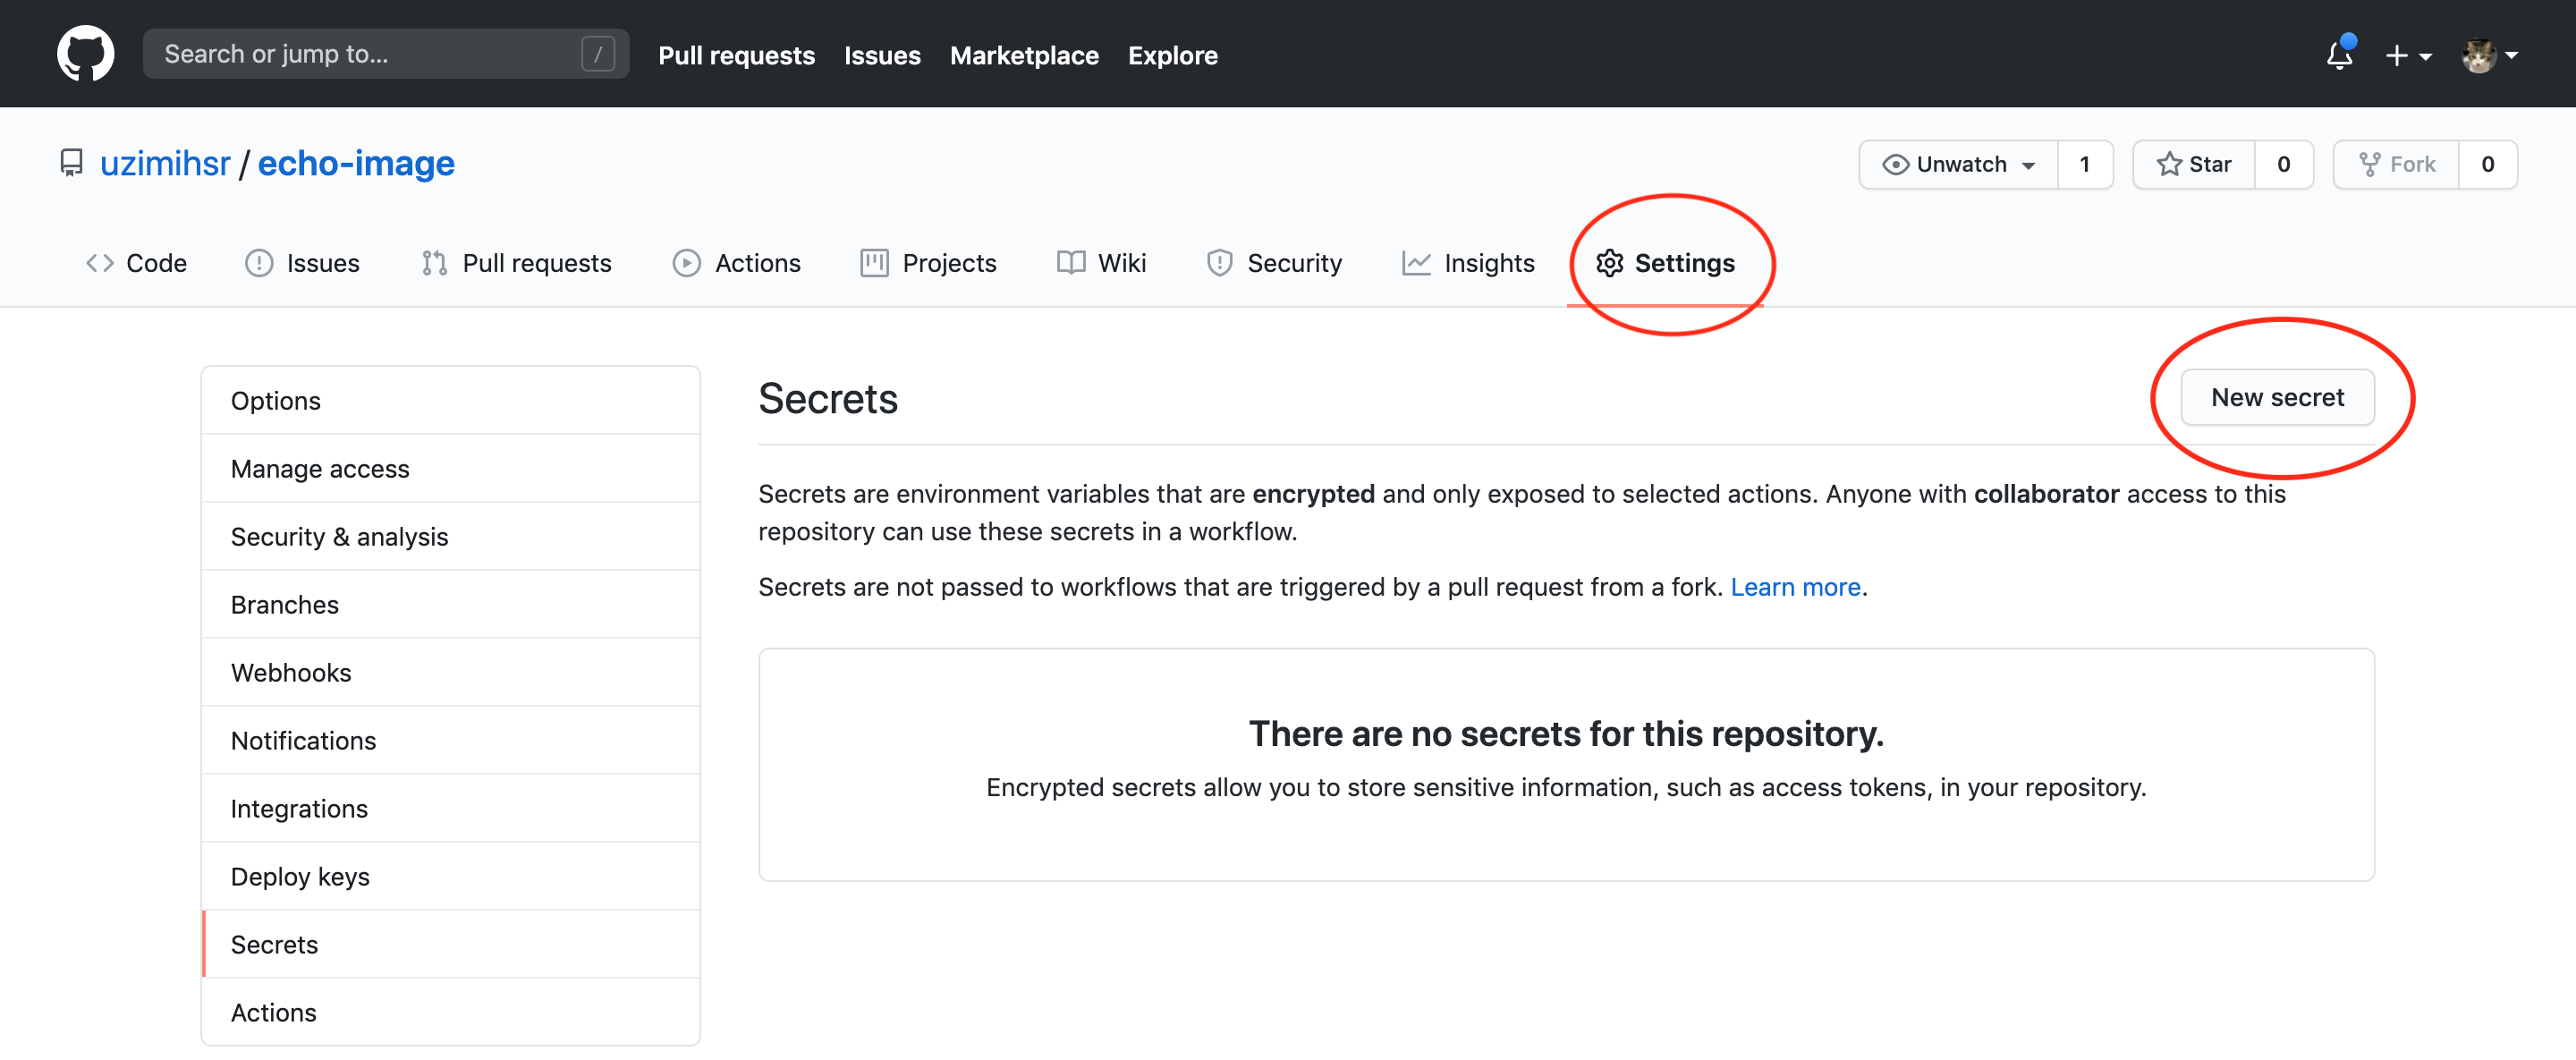
Task: Open Options in settings sidebar
Action: 451,401
